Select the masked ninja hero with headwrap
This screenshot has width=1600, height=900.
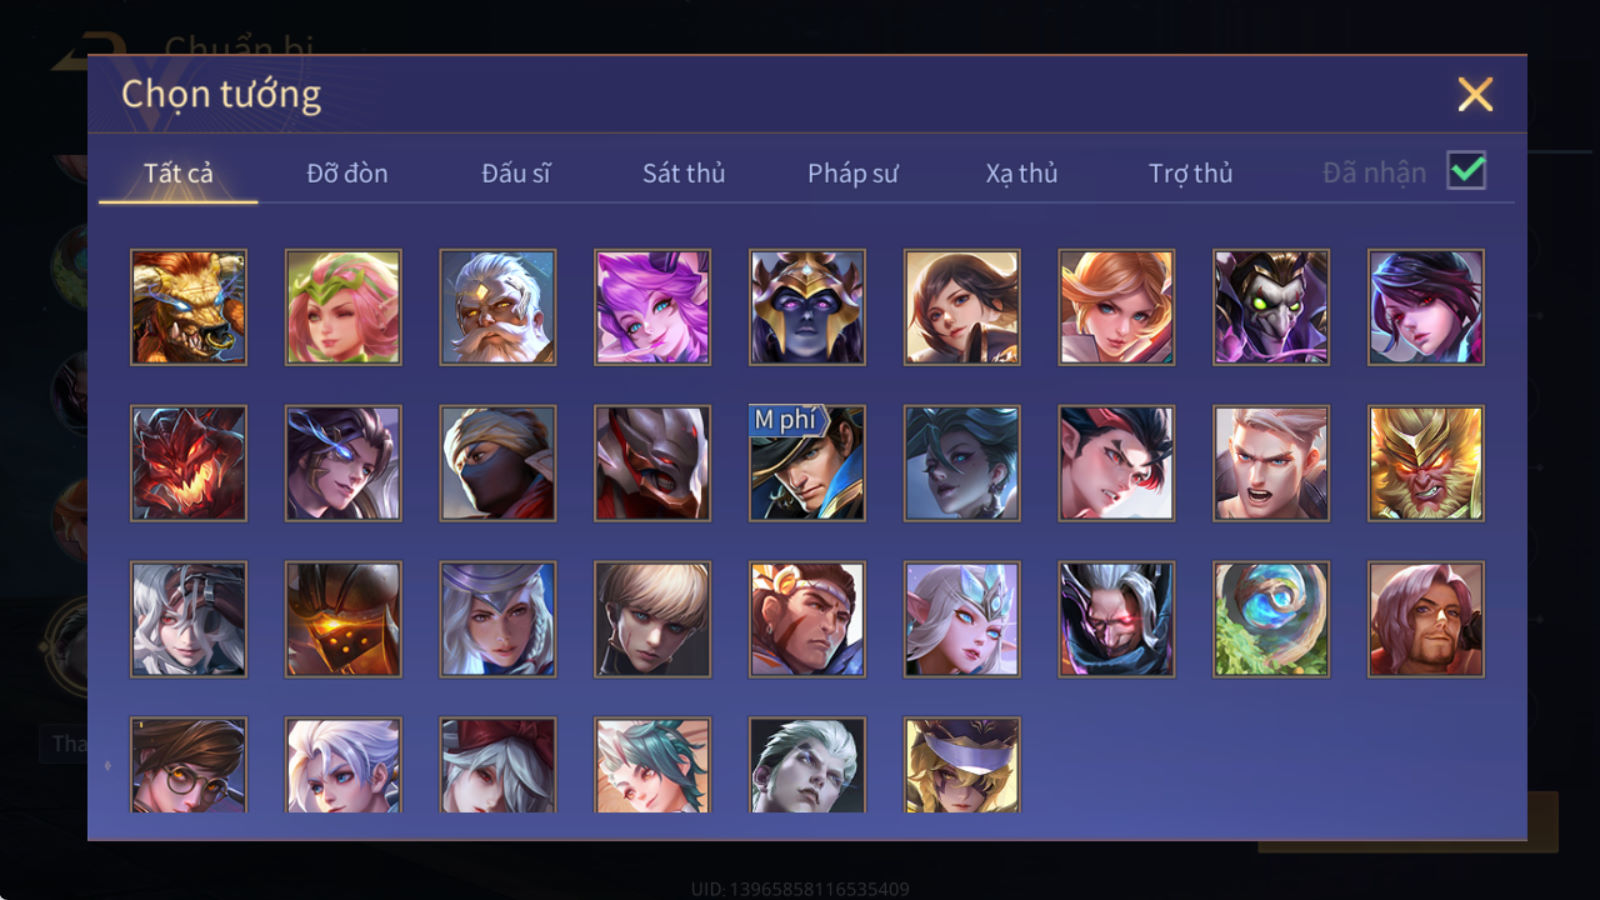point(498,463)
